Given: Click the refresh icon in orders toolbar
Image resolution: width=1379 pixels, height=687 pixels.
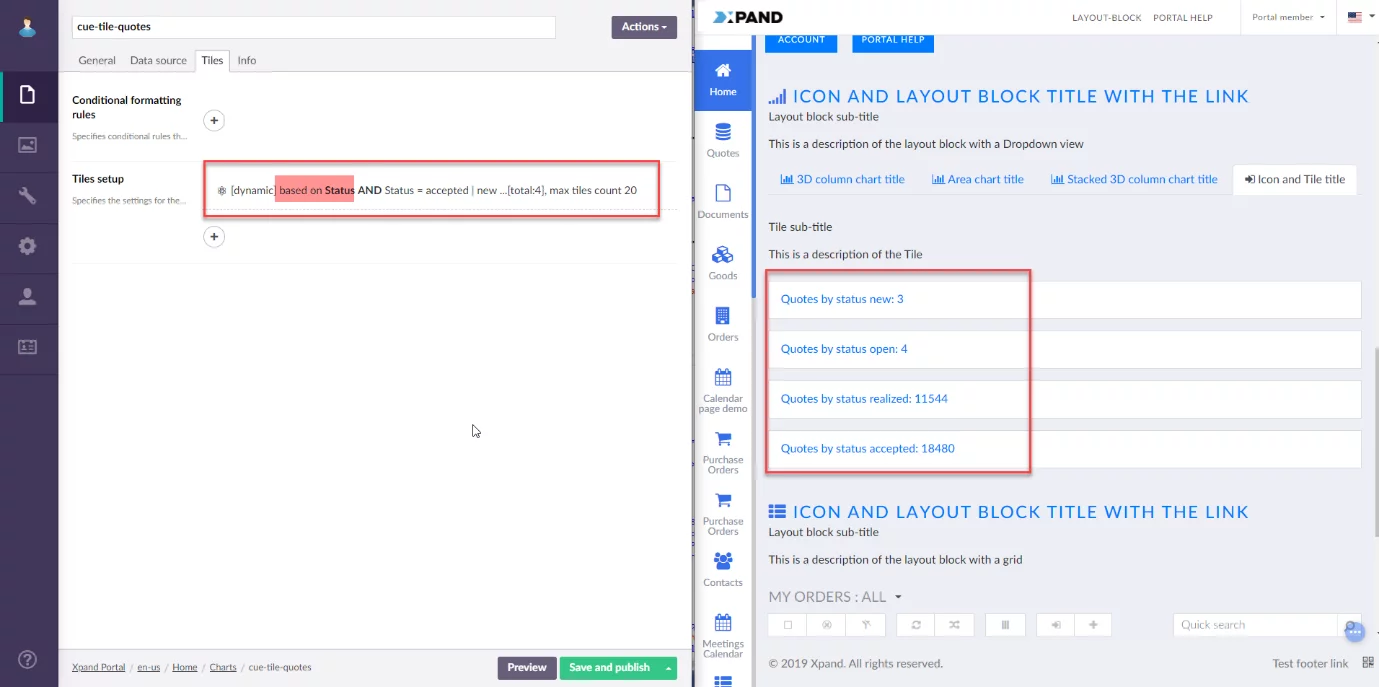Looking at the screenshot, I should click(x=915, y=625).
